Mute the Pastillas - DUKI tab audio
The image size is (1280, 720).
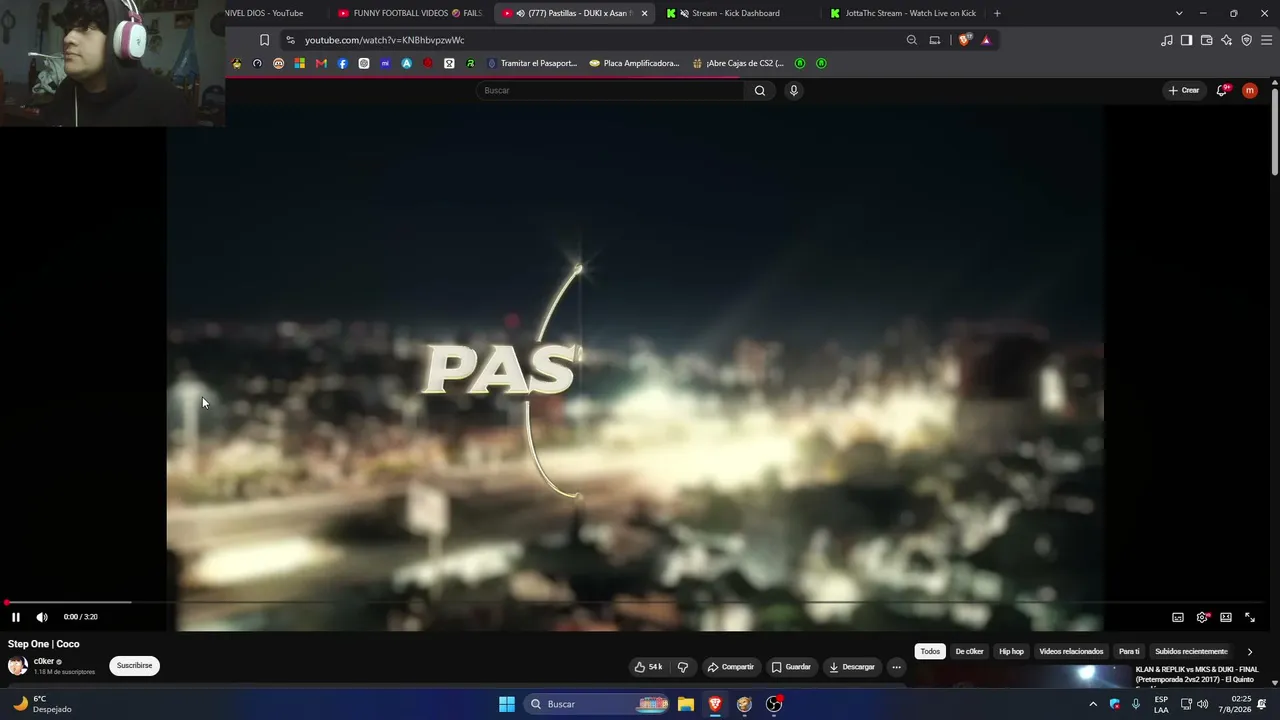tap(521, 13)
